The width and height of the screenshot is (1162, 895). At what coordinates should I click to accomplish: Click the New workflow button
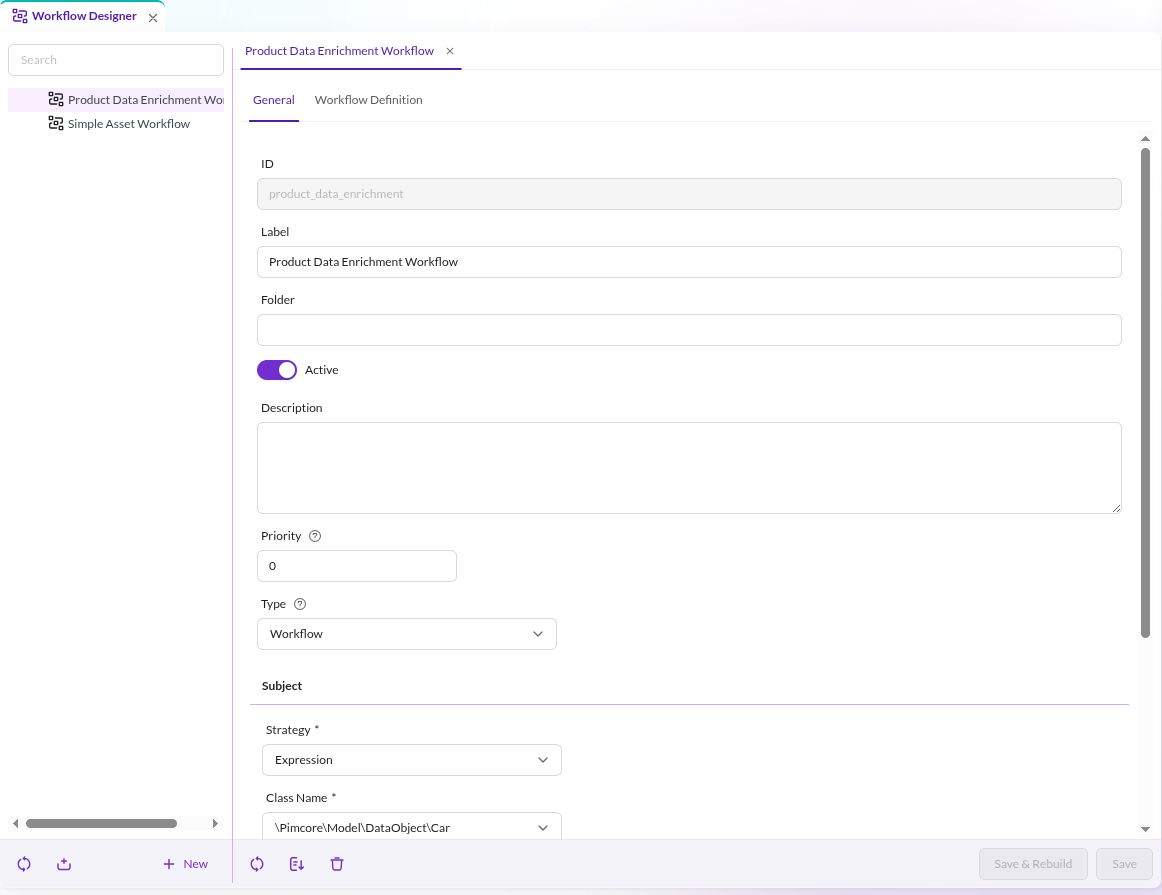(x=185, y=864)
